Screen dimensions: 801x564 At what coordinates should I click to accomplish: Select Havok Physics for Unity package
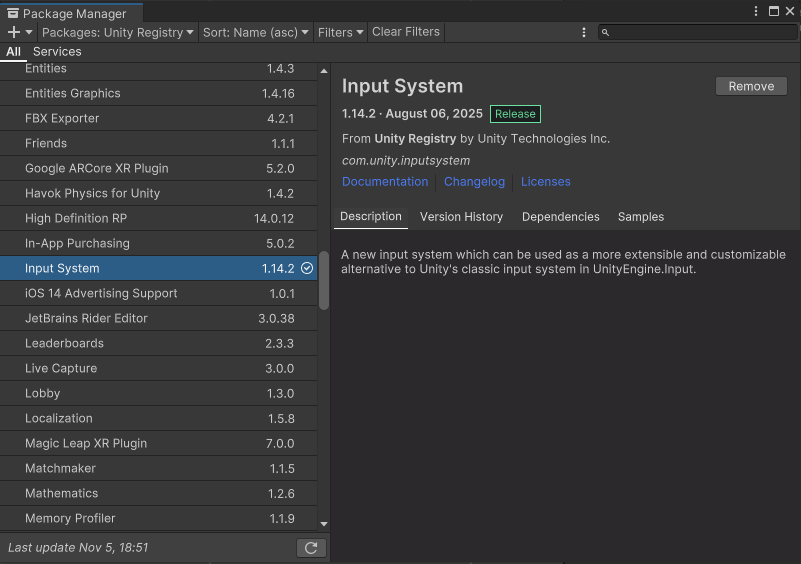(x=158, y=194)
